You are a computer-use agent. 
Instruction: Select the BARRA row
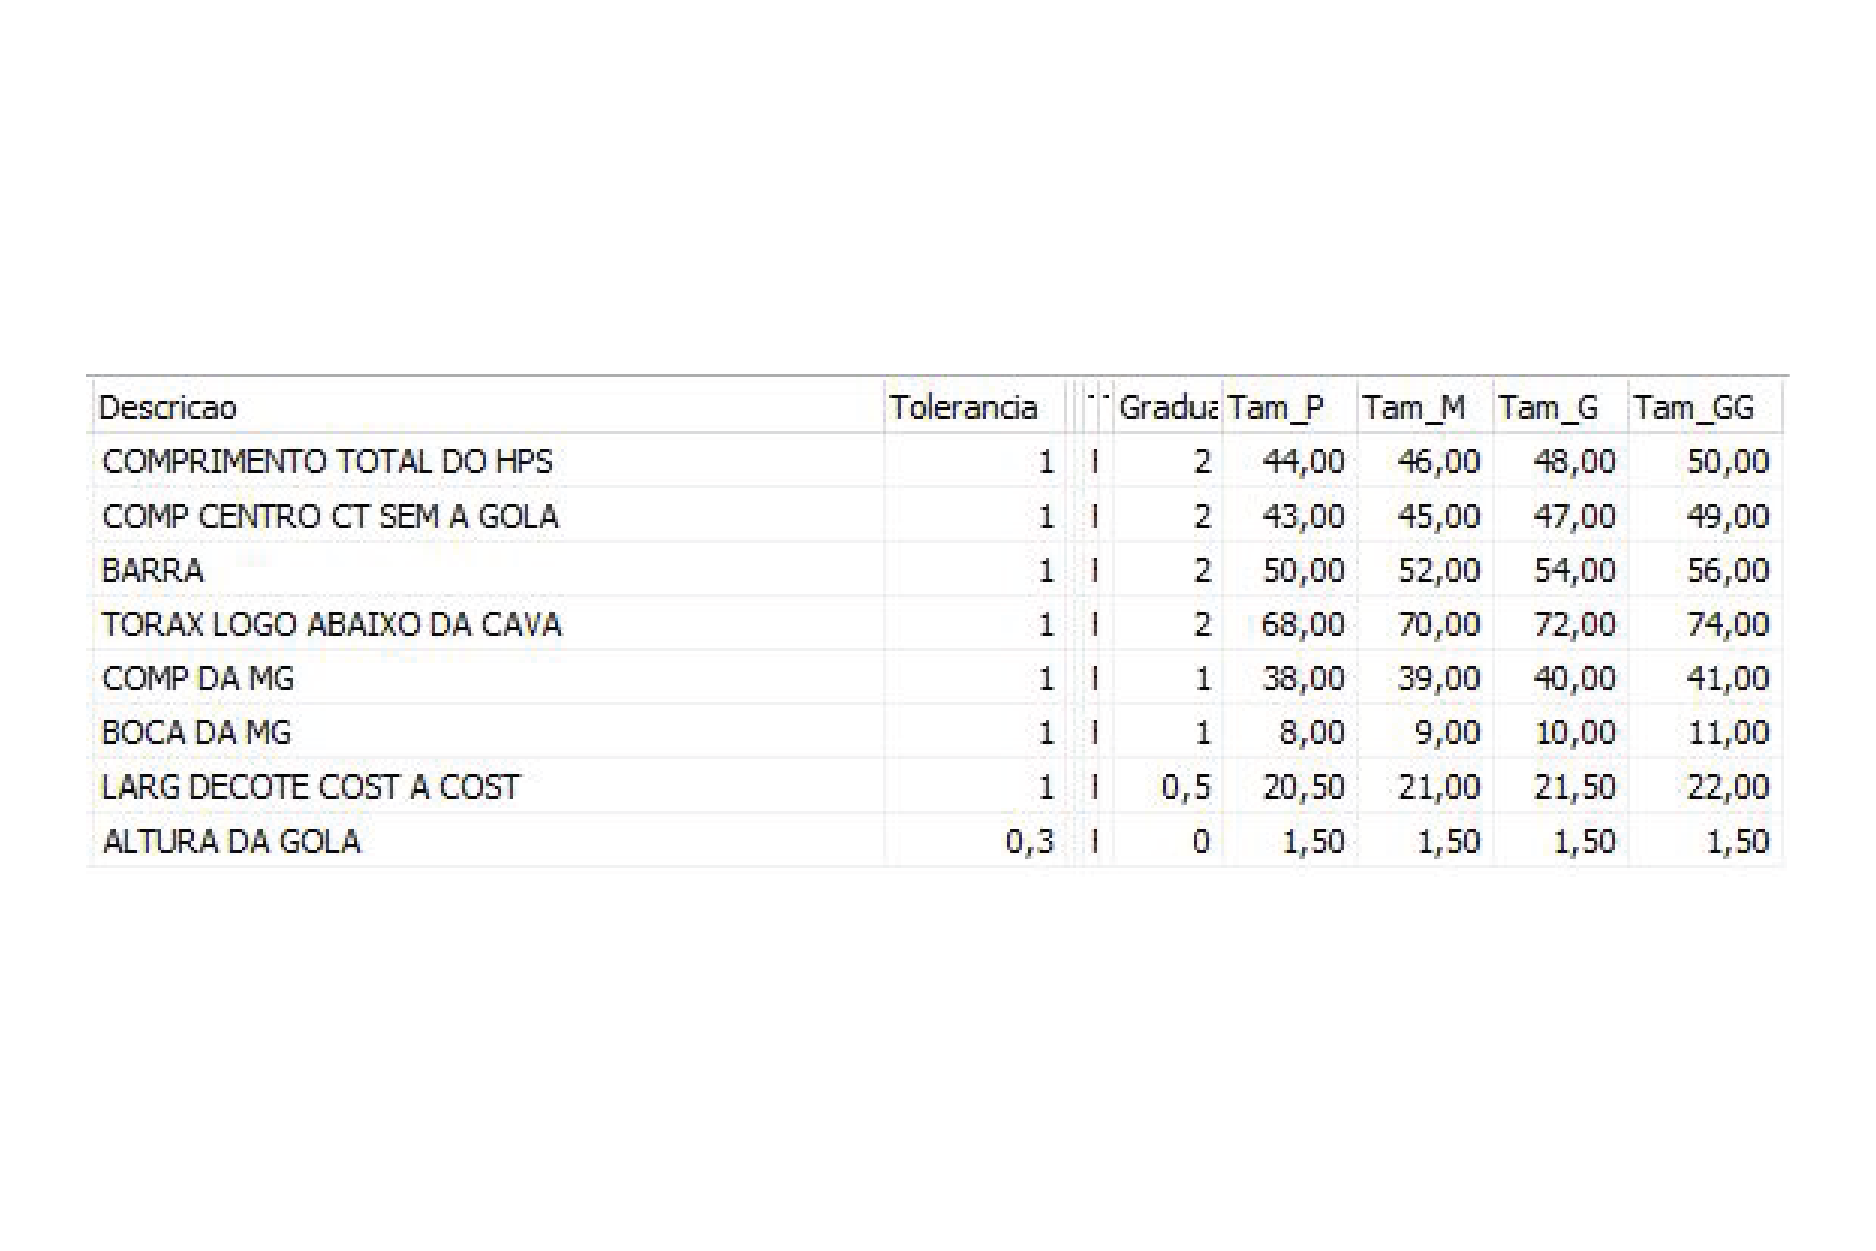[x=937, y=570]
